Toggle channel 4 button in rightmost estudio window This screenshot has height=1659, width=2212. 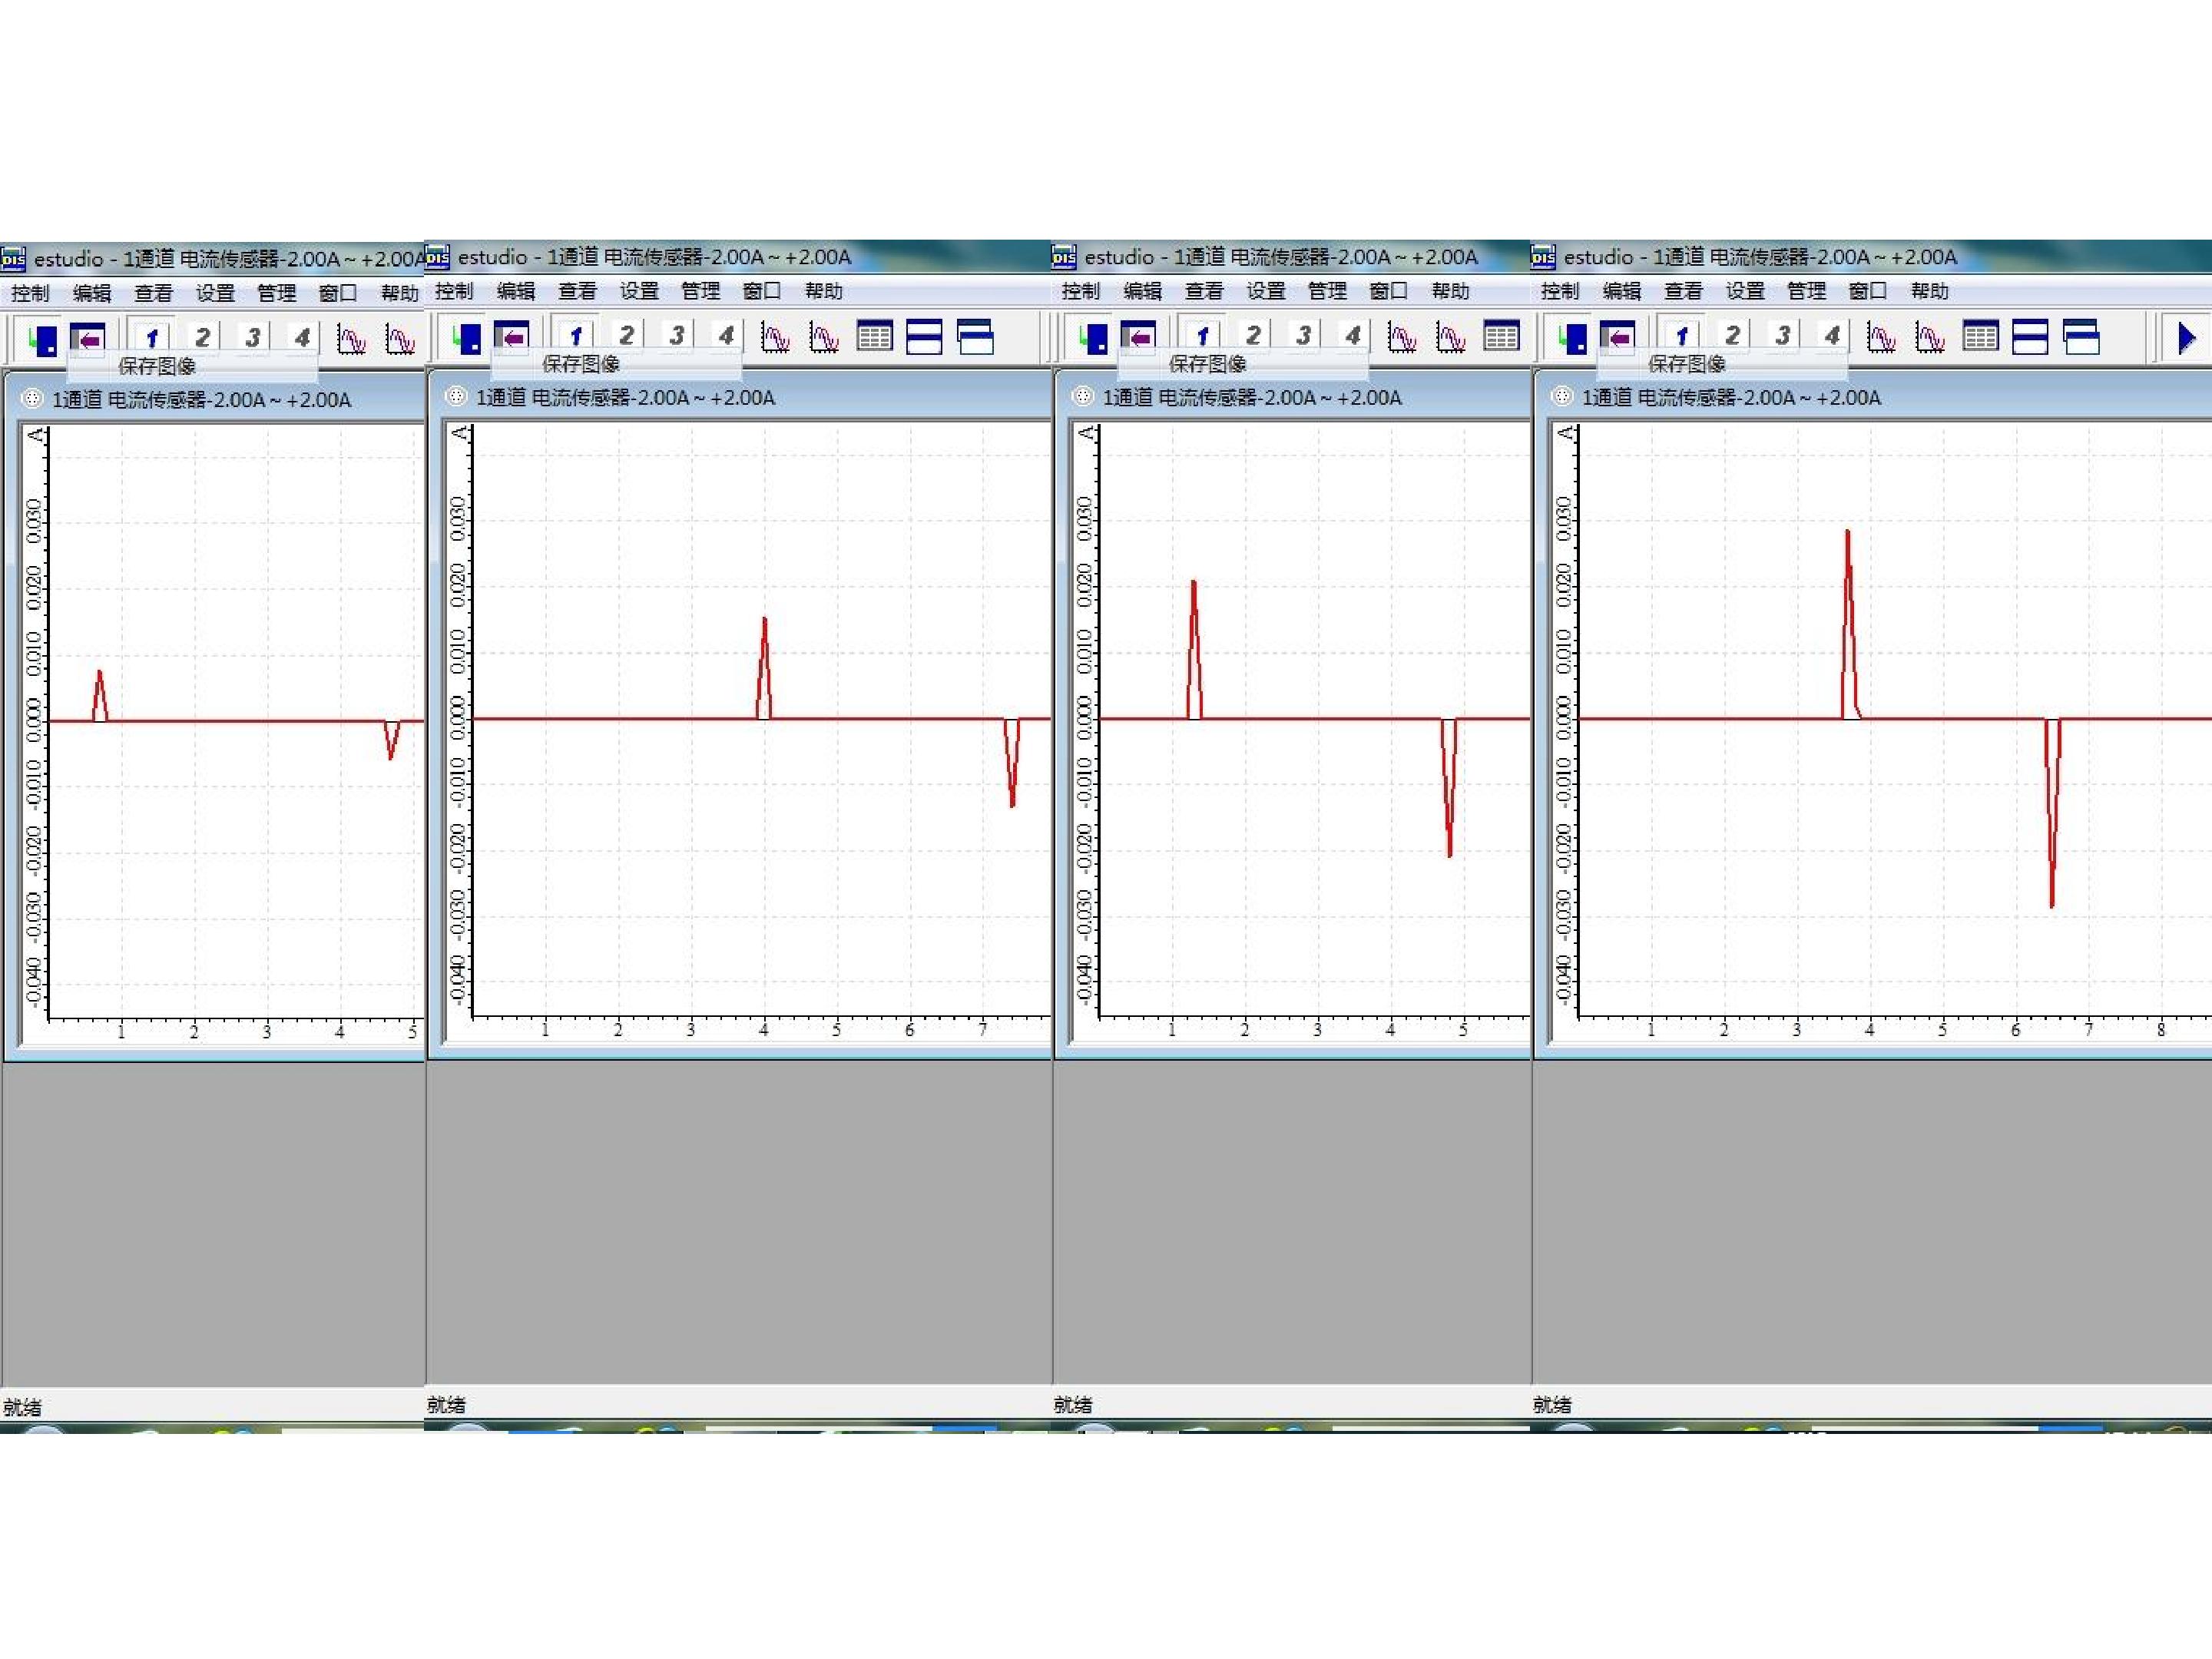click(x=1832, y=336)
